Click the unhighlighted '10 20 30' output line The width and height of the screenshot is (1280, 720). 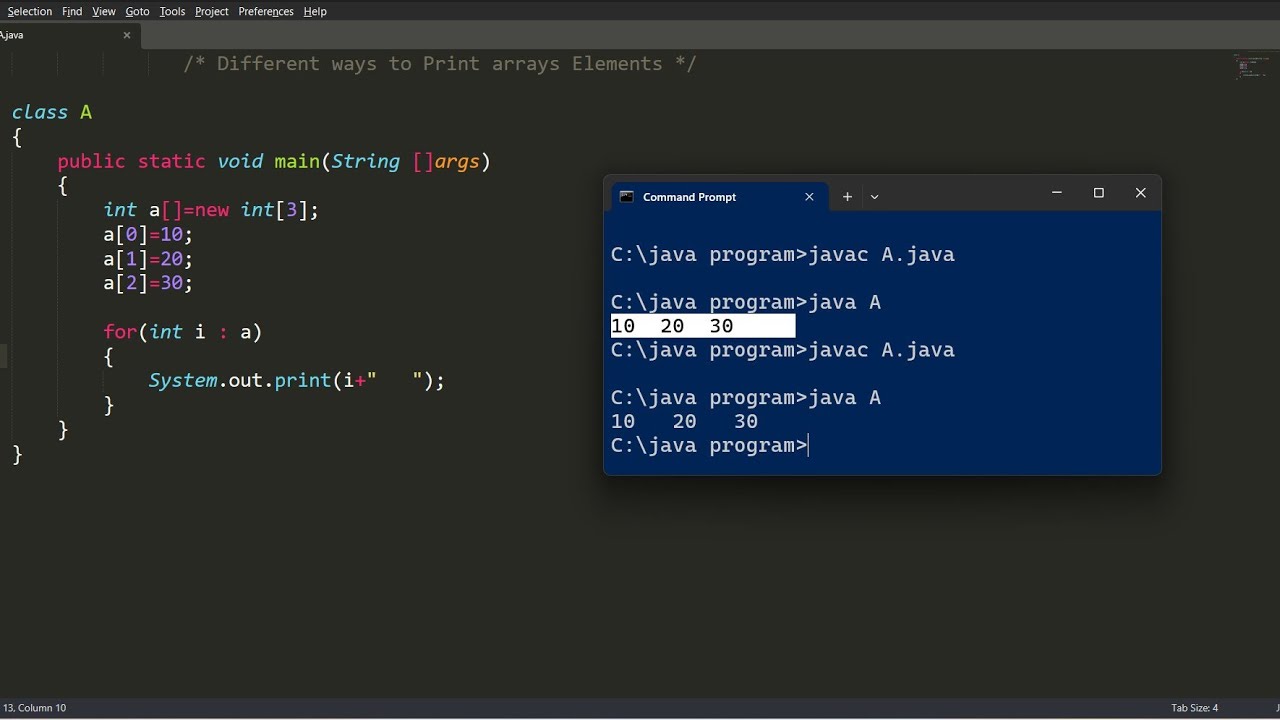pos(685,422)
